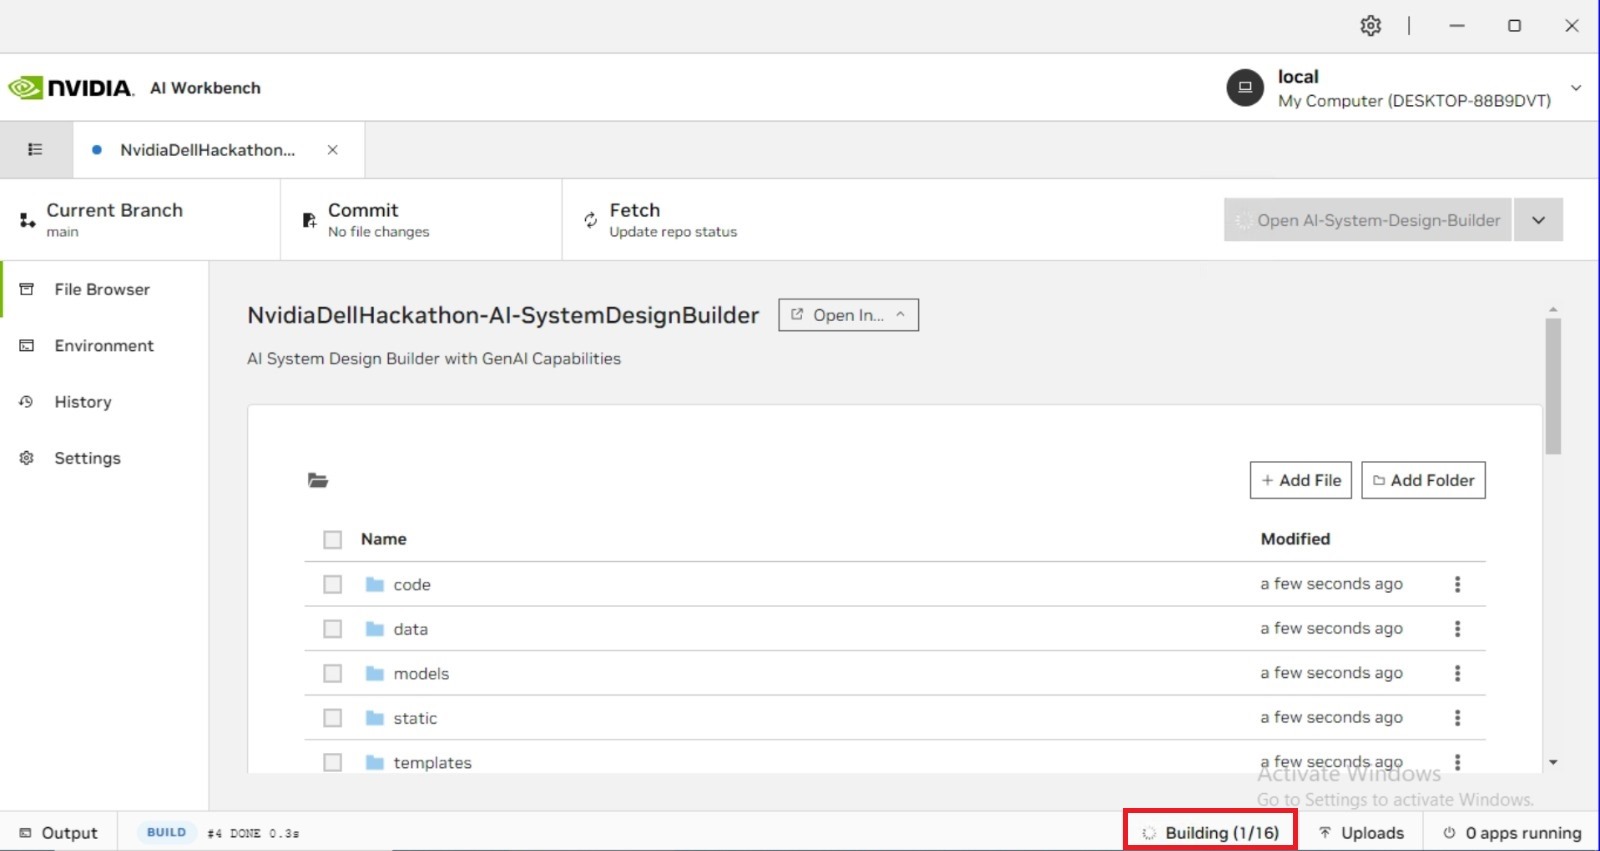Toggle the sidebar list icon near project tab

pos(35,150)
